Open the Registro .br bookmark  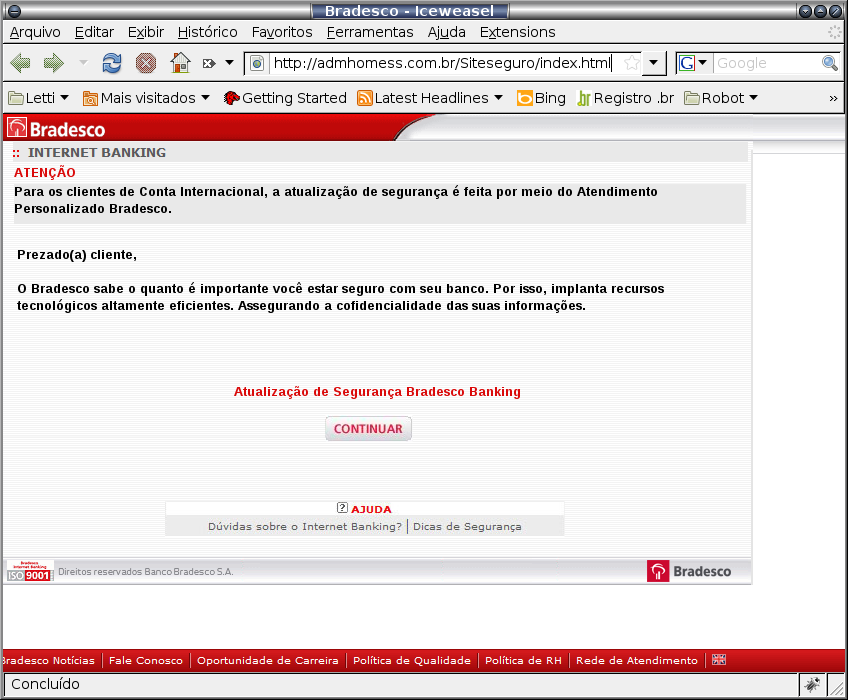(625, 98)
